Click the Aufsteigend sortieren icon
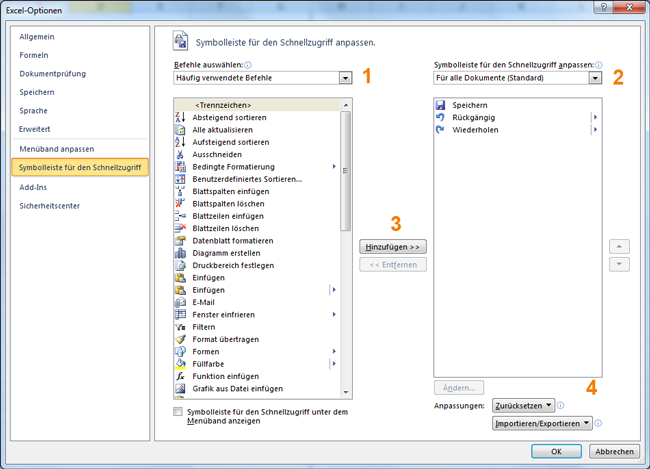The image size is (650, 469). click(x=180, y=142)
